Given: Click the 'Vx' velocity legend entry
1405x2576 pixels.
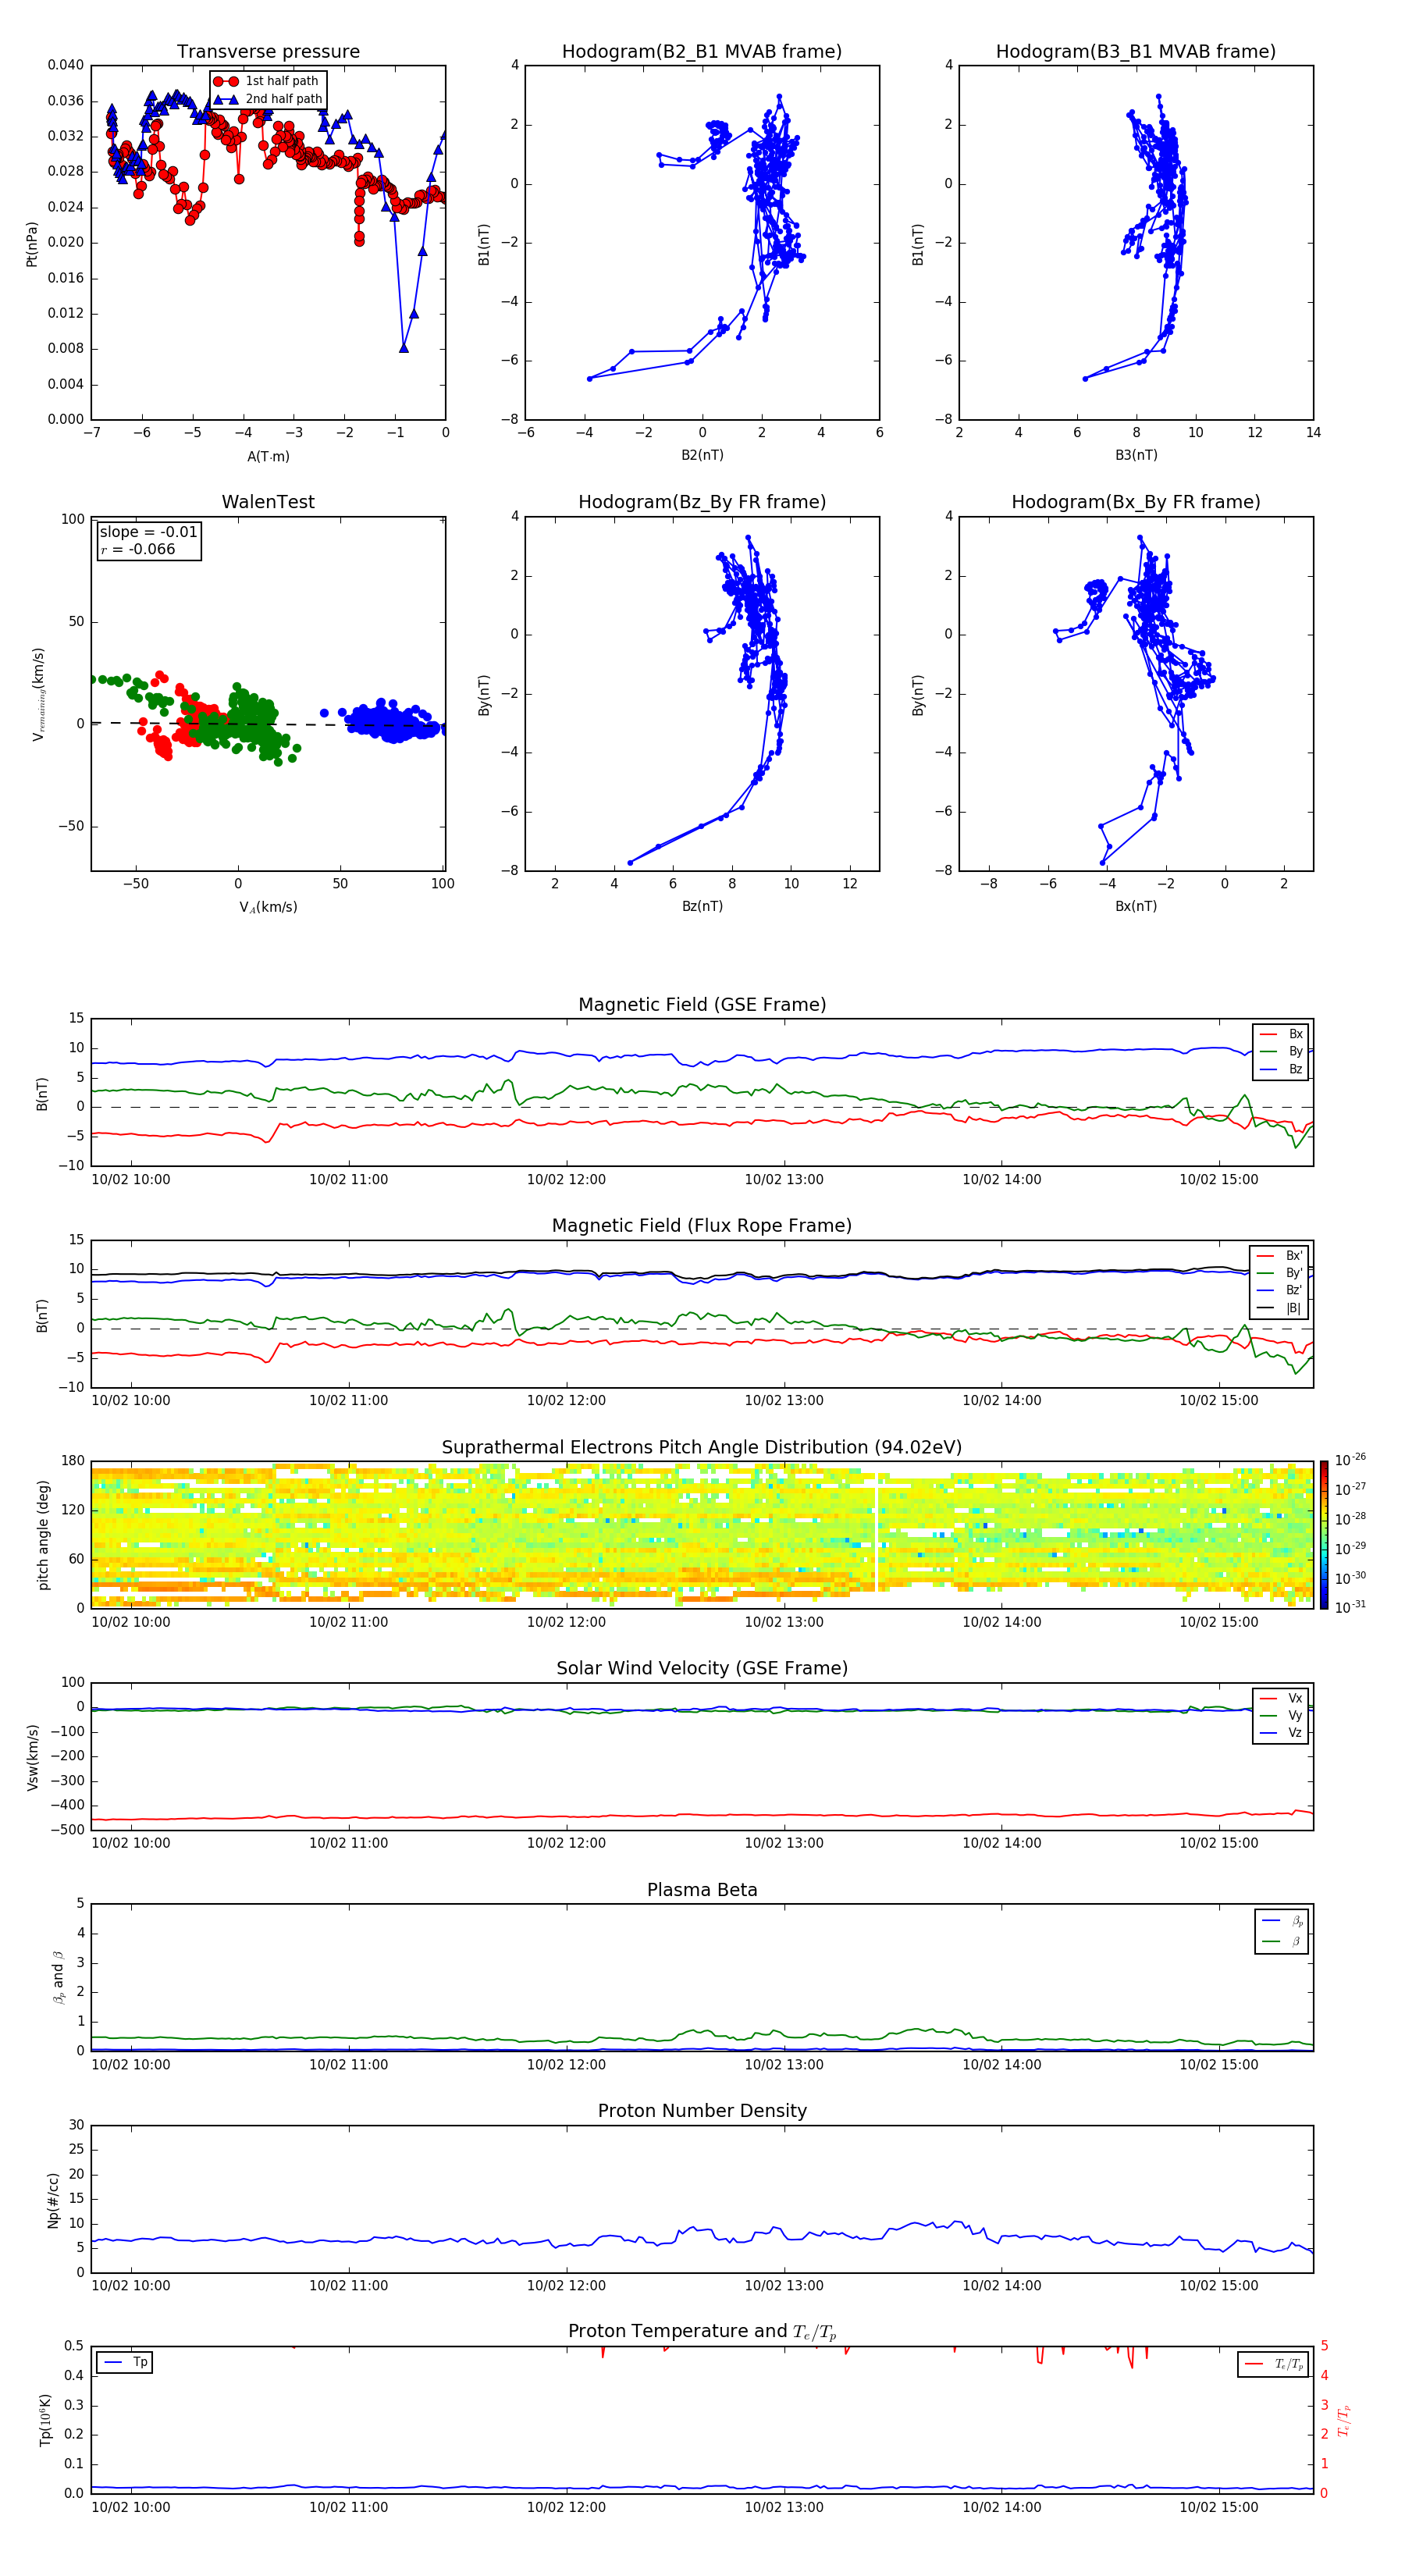Looking at the screenshot, I should tap(1282, 1698).
